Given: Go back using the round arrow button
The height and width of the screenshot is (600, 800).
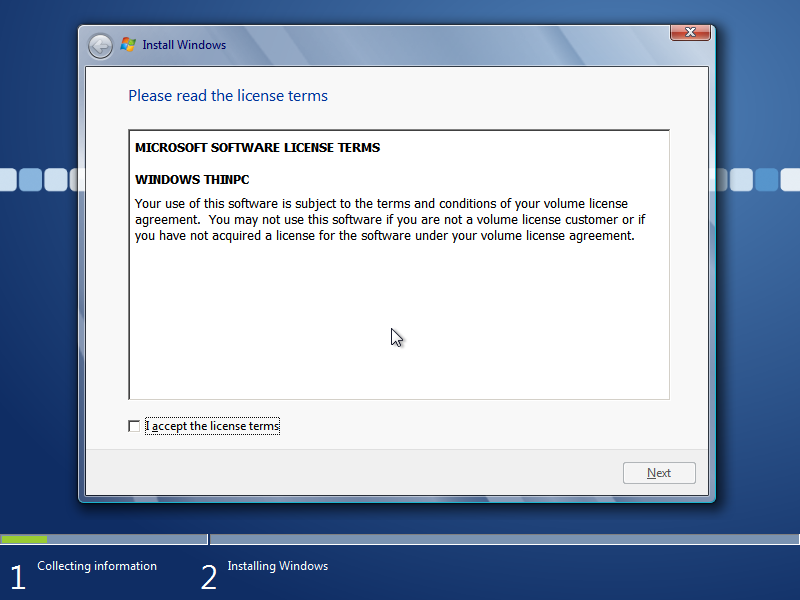Looking at the screenshot, I should (100, 46).
